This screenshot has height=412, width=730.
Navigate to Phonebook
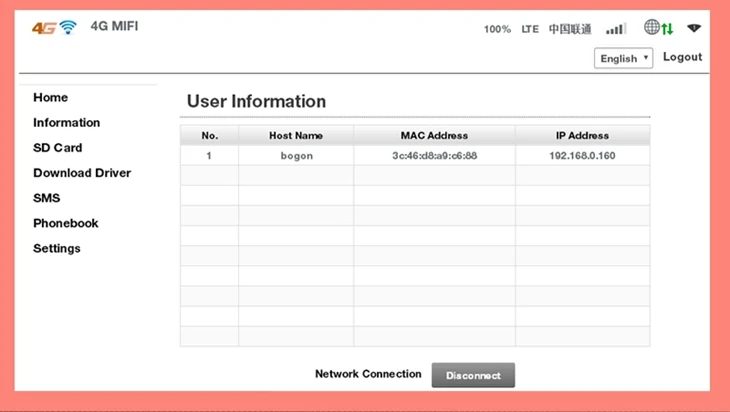tap(66, 223)
